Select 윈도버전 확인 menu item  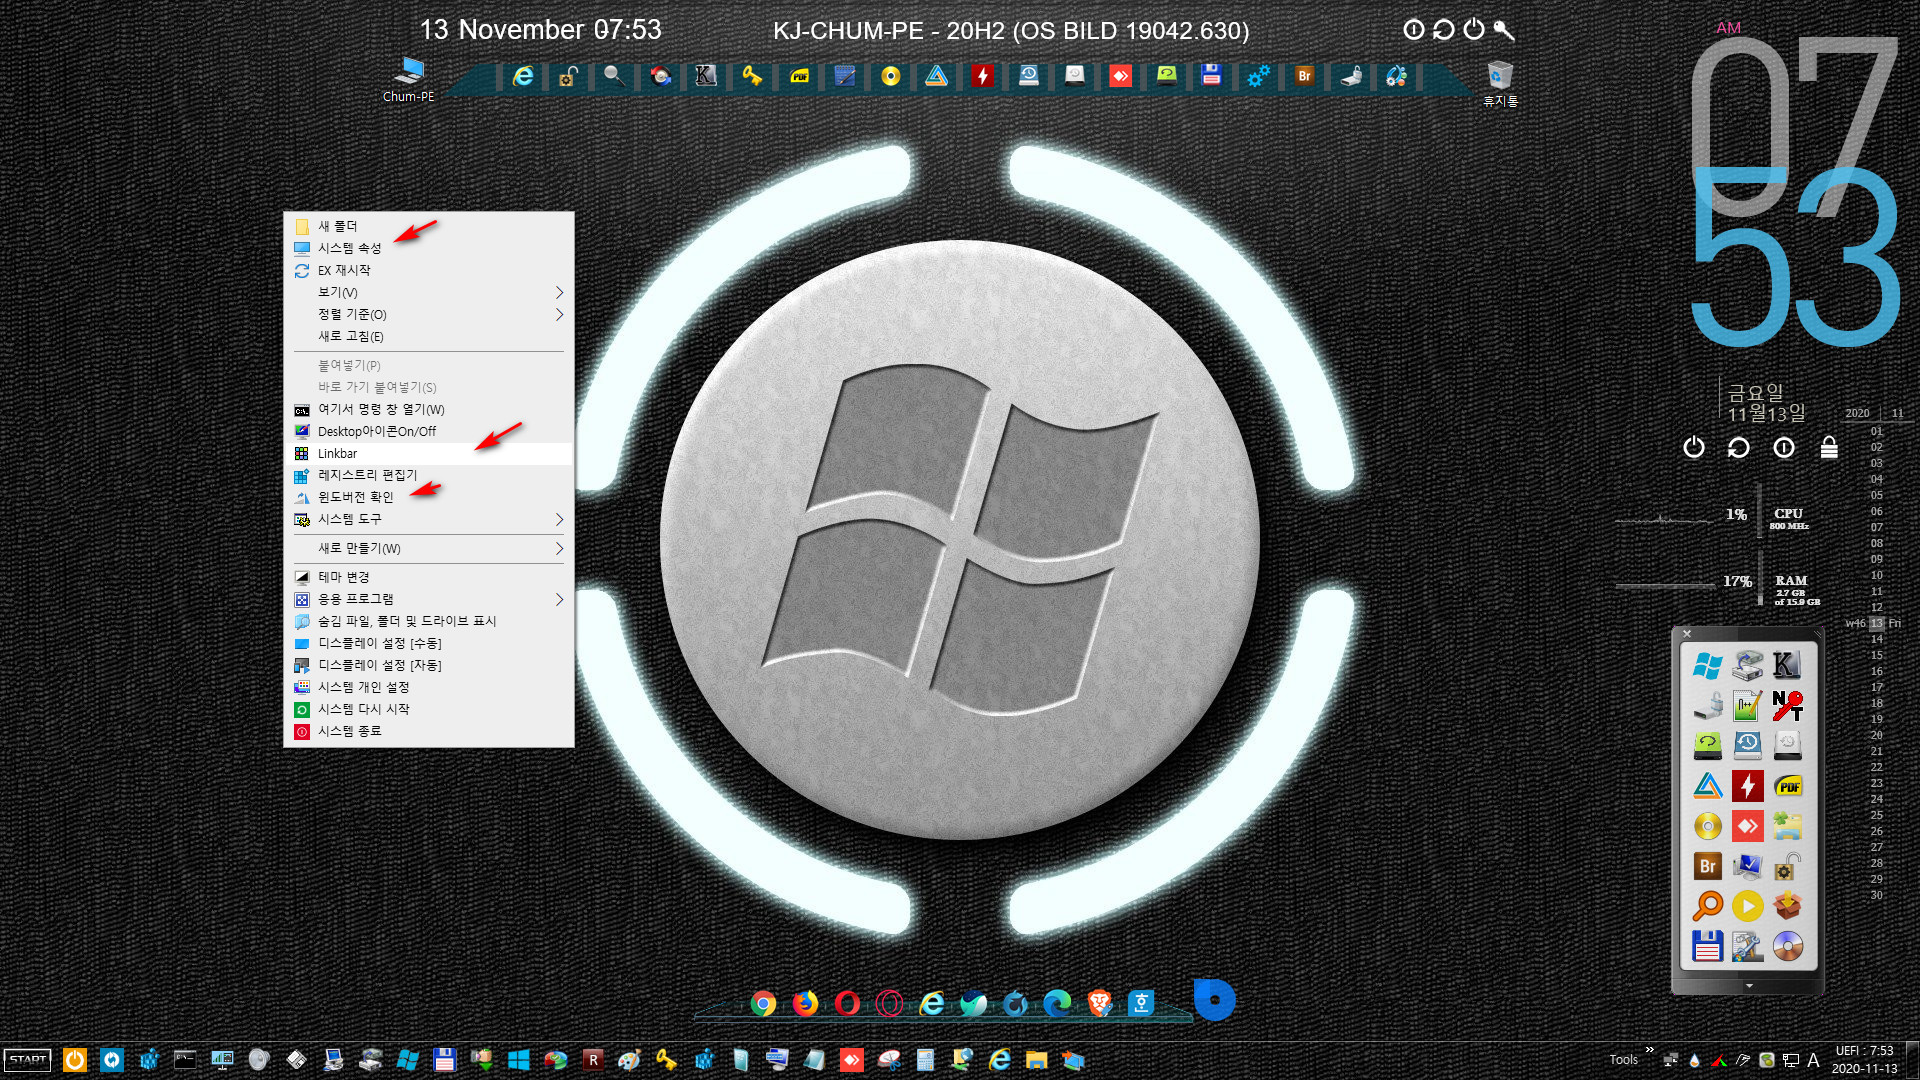pos(429,497)
